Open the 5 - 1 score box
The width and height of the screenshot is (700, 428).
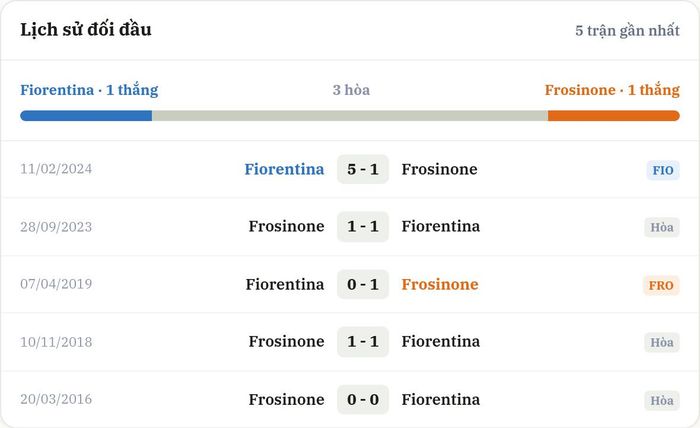363,169
